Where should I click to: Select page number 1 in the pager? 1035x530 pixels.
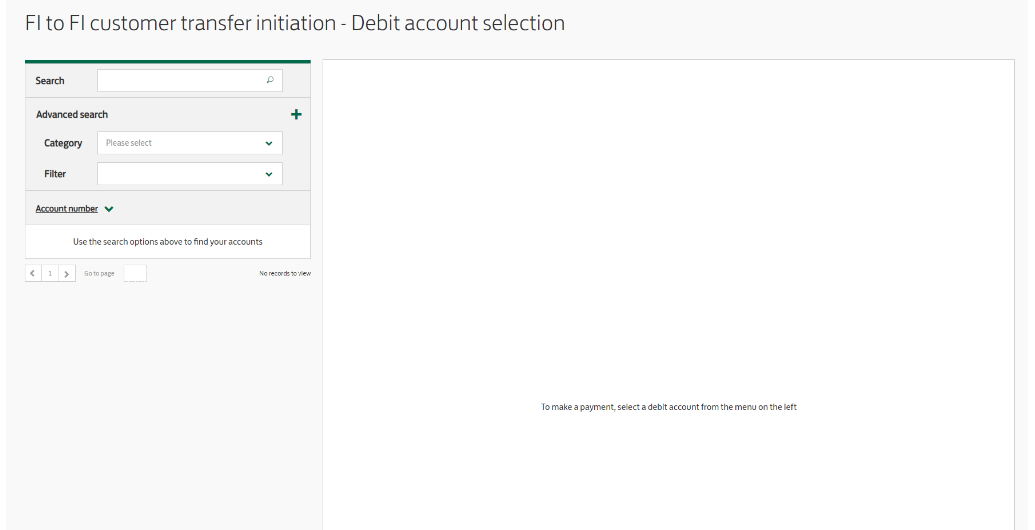pyautogui.click(x=50, y=273)
